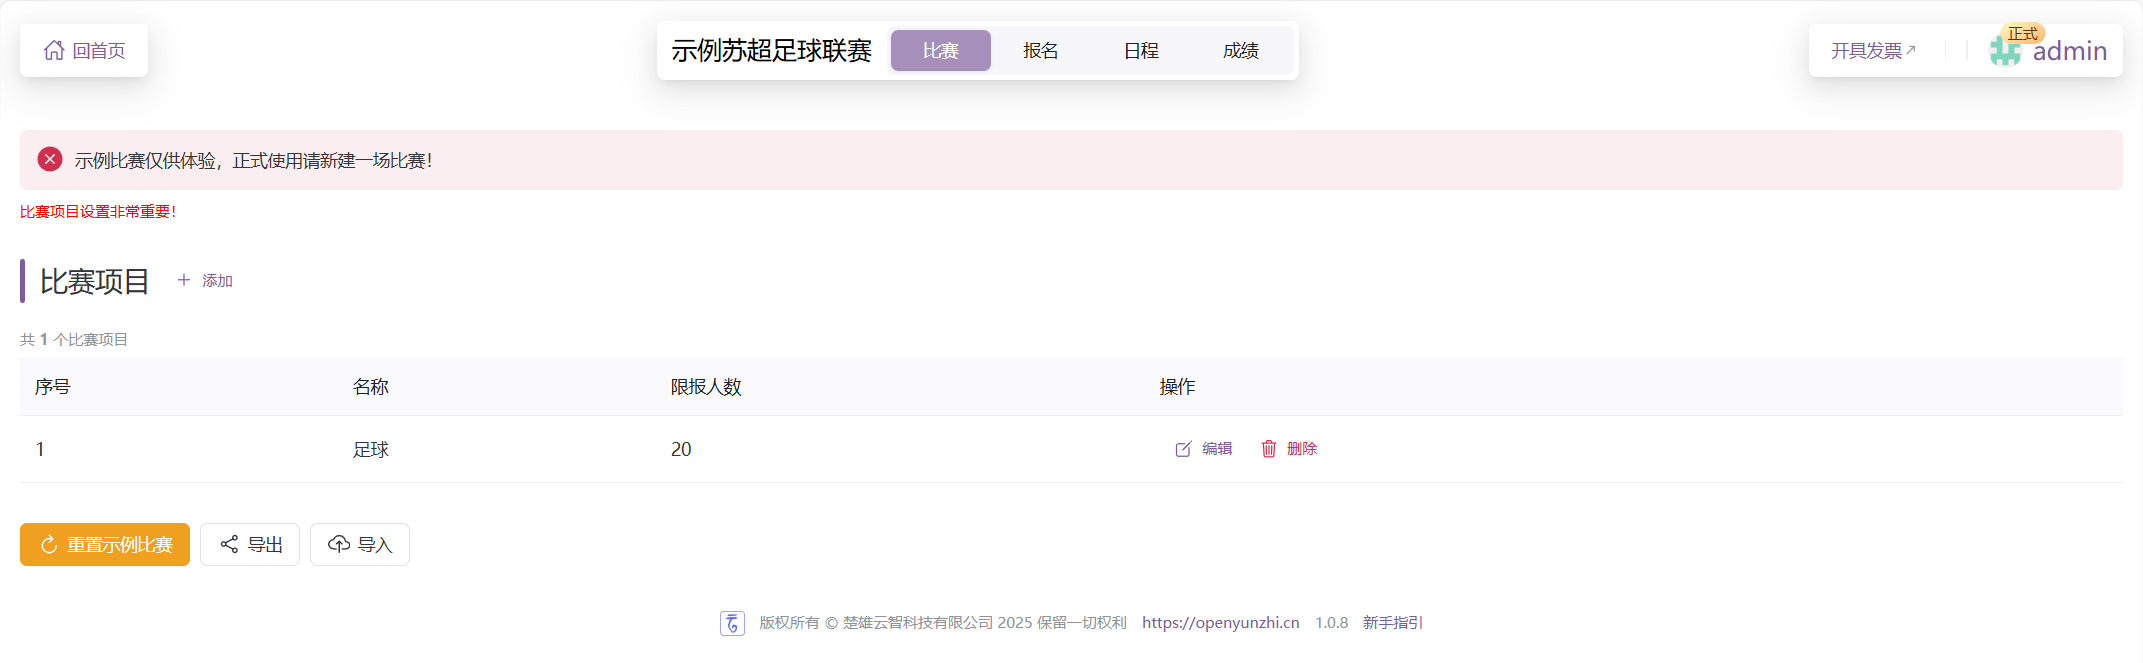This screenshot has height=663, width=2143.
Task: Click the 正式 badge above admin
Action: point(2022,34)
